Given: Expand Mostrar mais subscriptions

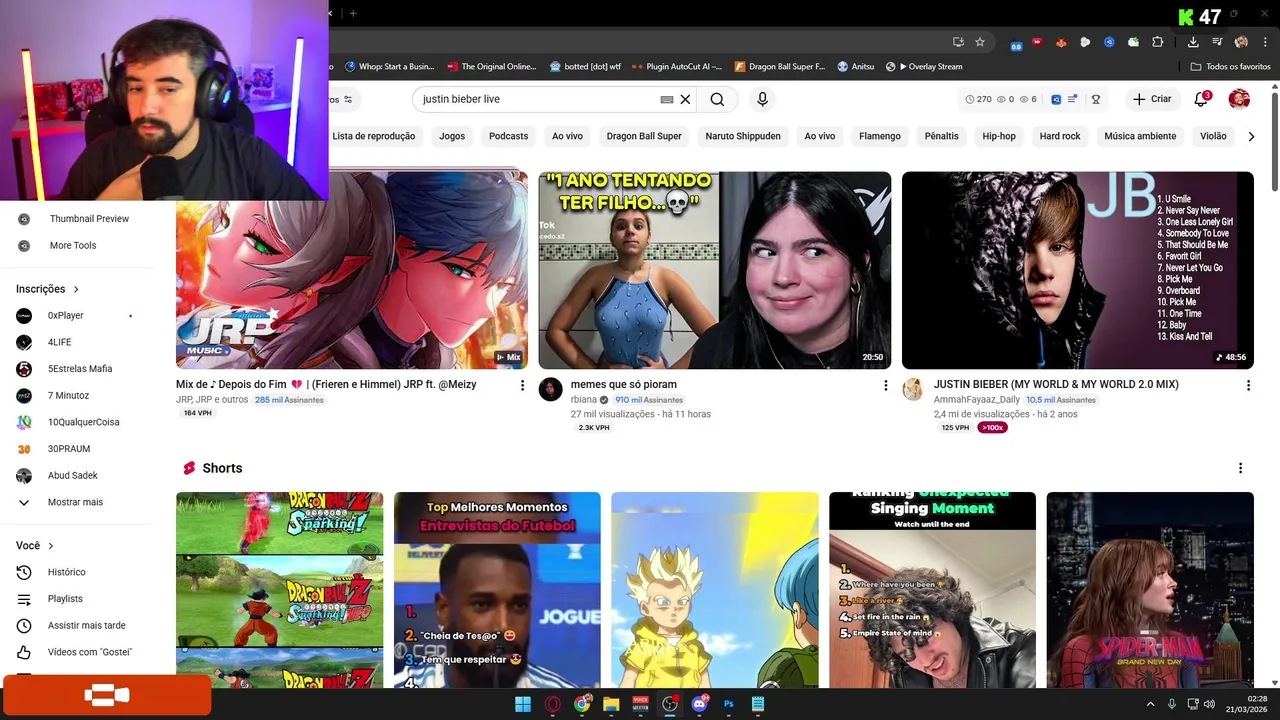Looking at the screenshot, I should click(x=76, y=502).
